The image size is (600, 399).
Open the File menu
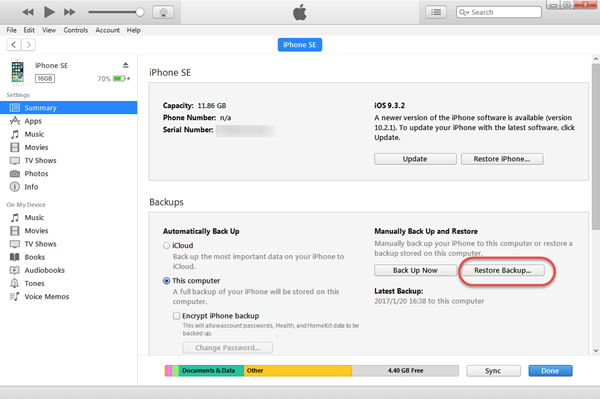[x=11, y=30]
